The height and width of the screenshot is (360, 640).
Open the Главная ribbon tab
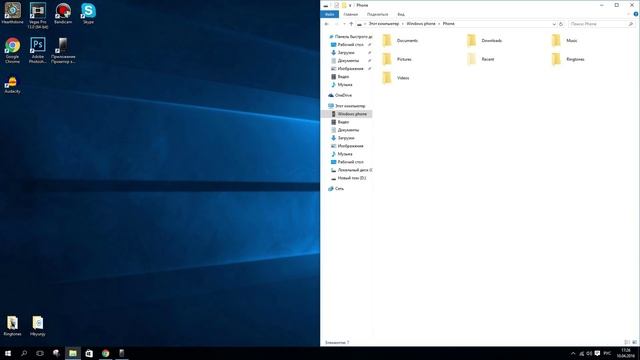click(x=351, y=14)
